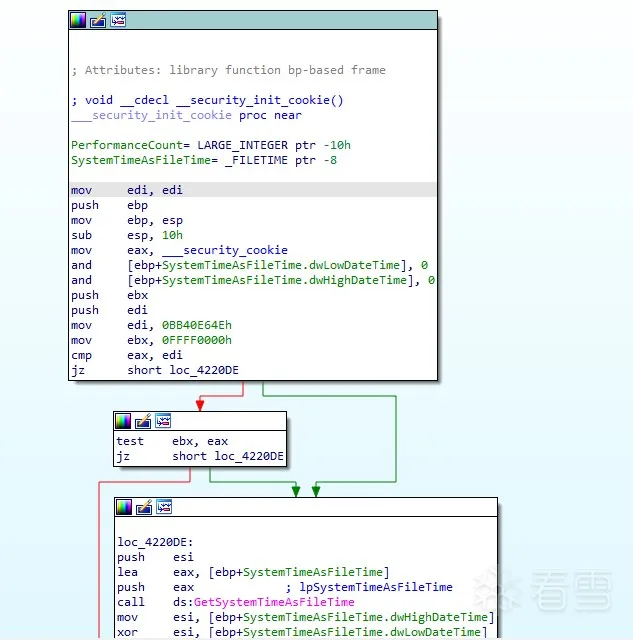Click the PerformanceCount variable declaration

coord(211,145)
